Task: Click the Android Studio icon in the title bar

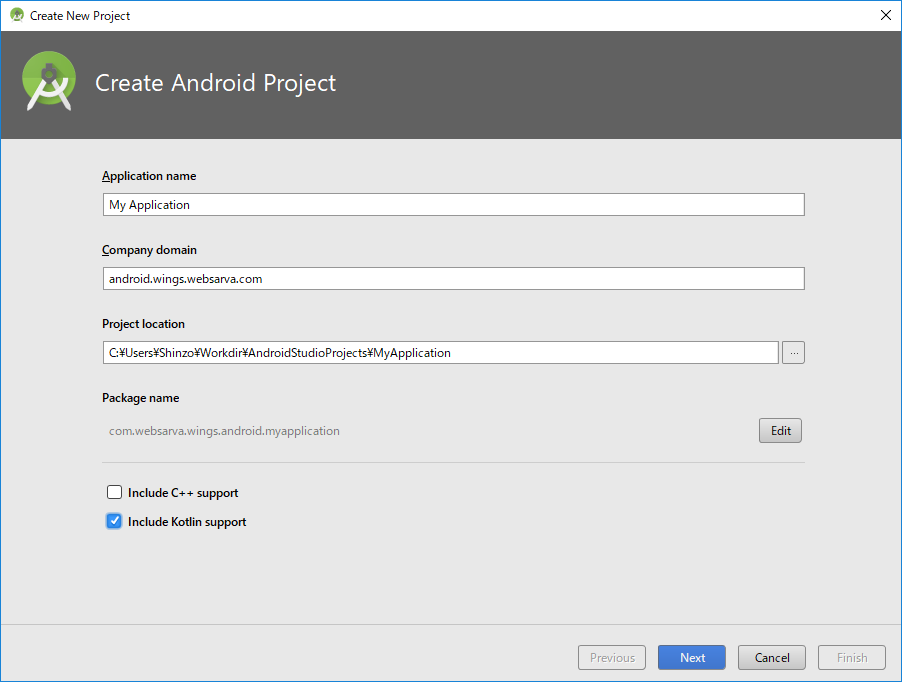Action: (x=17, y=15)
